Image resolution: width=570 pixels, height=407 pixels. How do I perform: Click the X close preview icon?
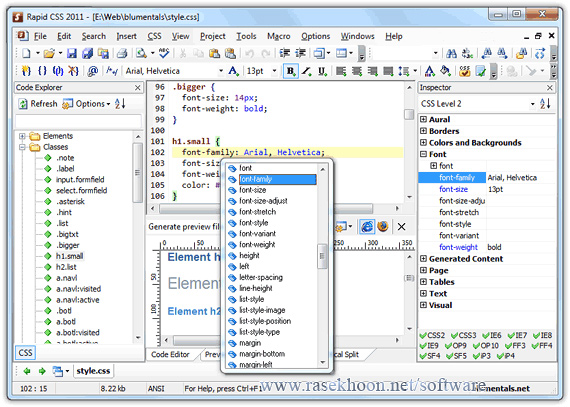(x=401, y=227)
